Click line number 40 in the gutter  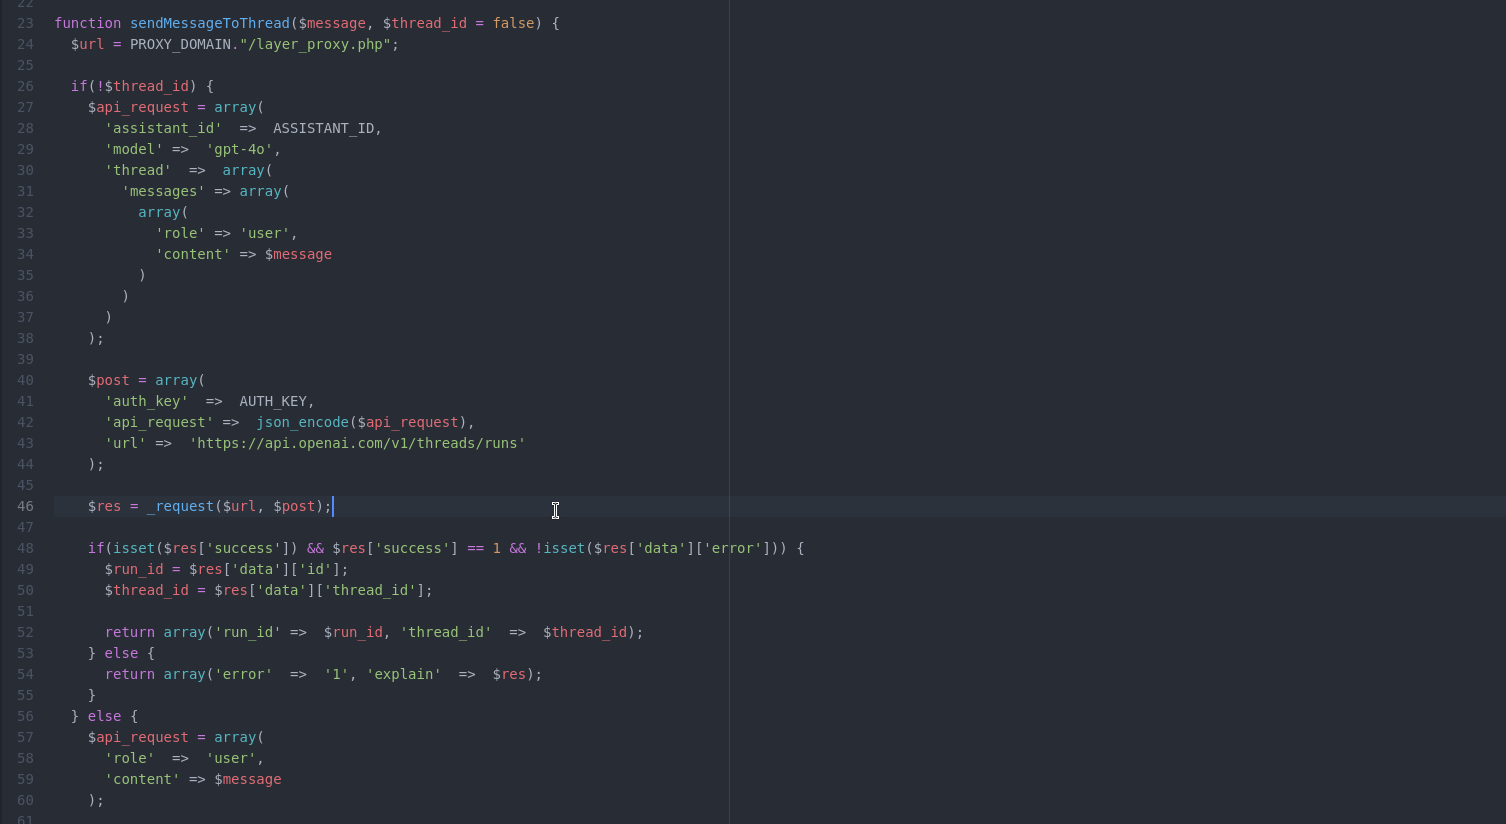(25, 380)
